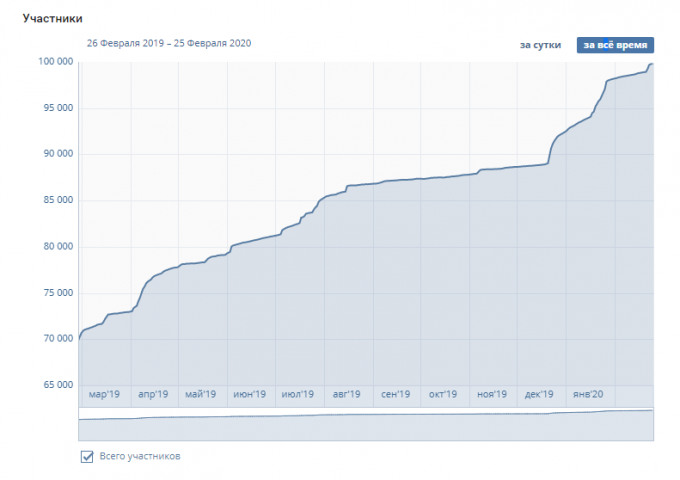Click the 85 000 y-axis value
The height and width of the screenshot is (480, 680).
(x=58, y=200)
